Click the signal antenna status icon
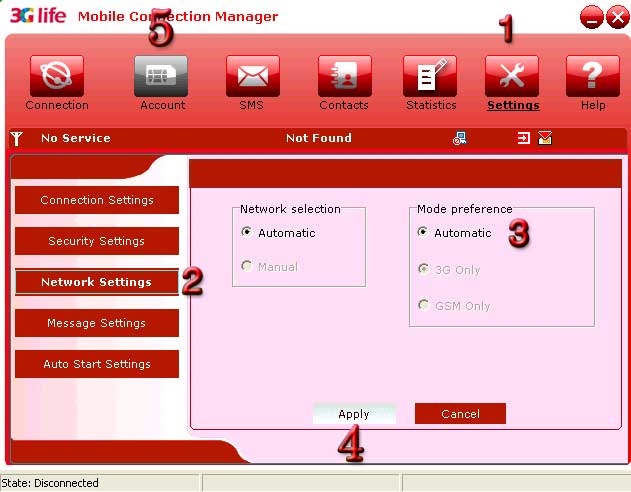Screen dimensions: 631x492 16,138
